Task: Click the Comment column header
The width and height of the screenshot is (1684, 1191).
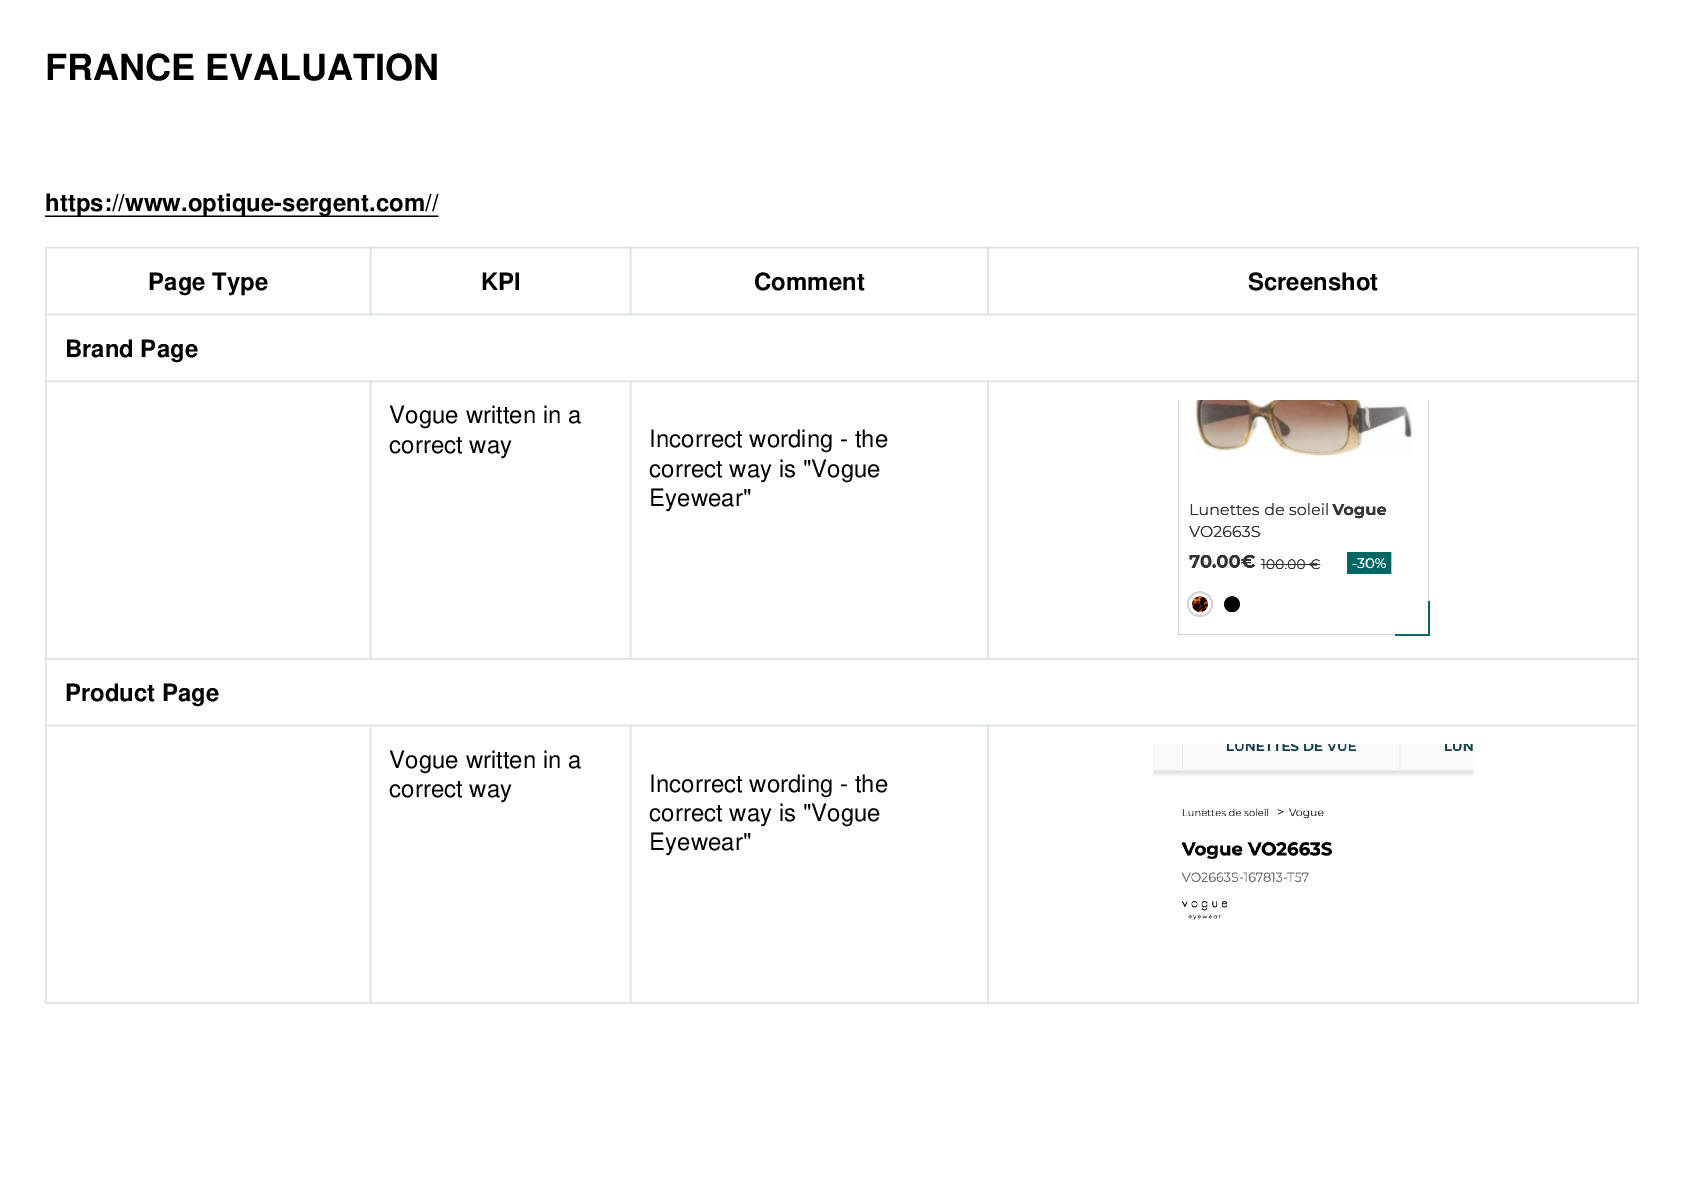Action: click(x=809, y=282)
